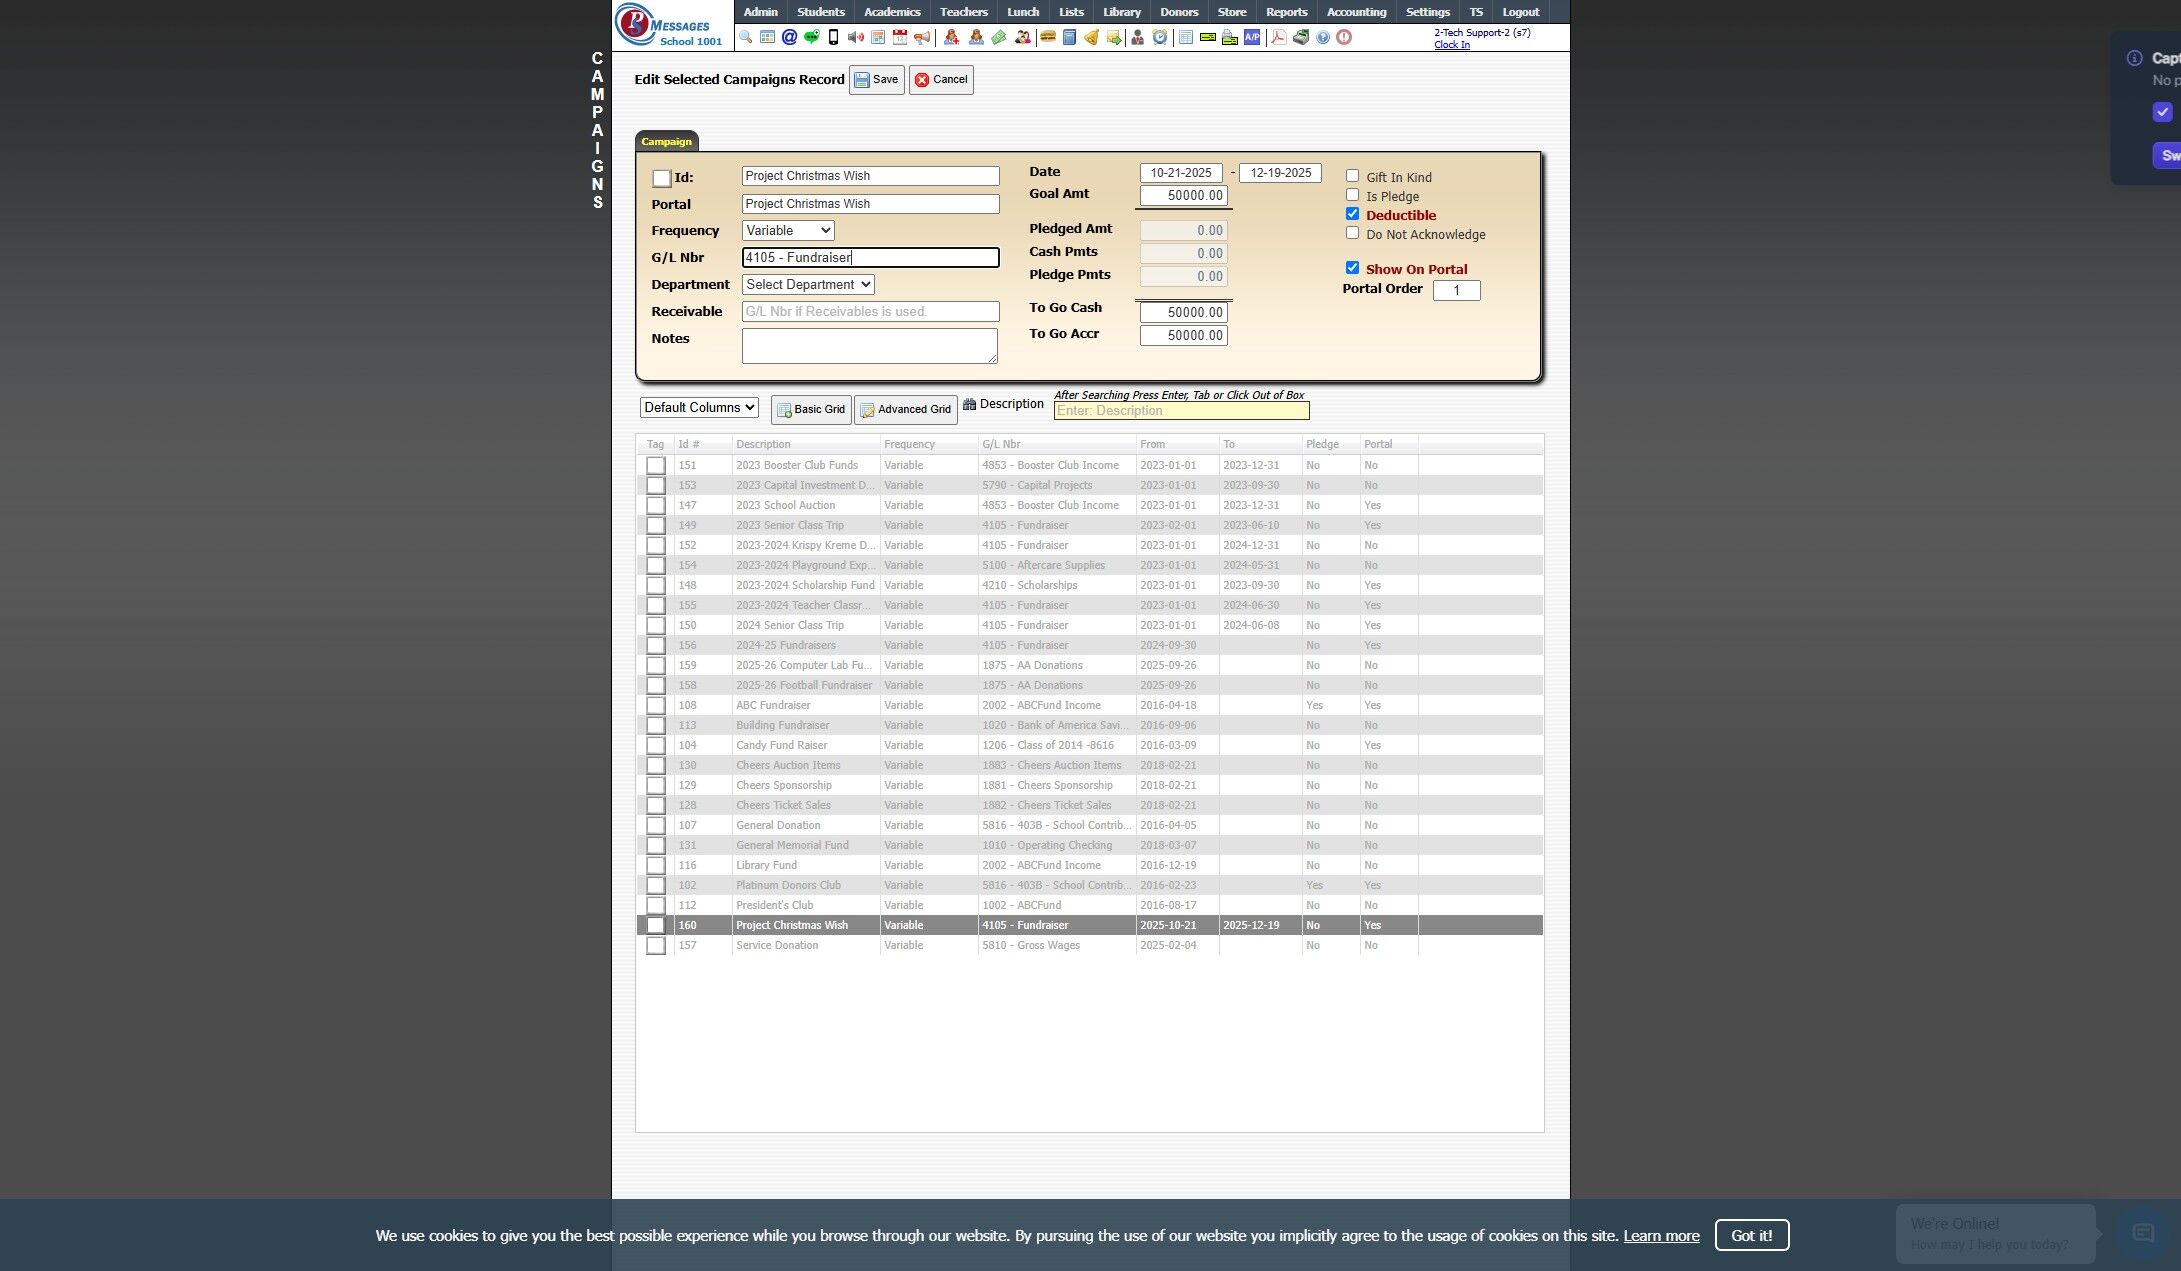The image size is (2181, 1271).
Task: Click the mobile phone icon in toolbar
Action: pos(833,37)
